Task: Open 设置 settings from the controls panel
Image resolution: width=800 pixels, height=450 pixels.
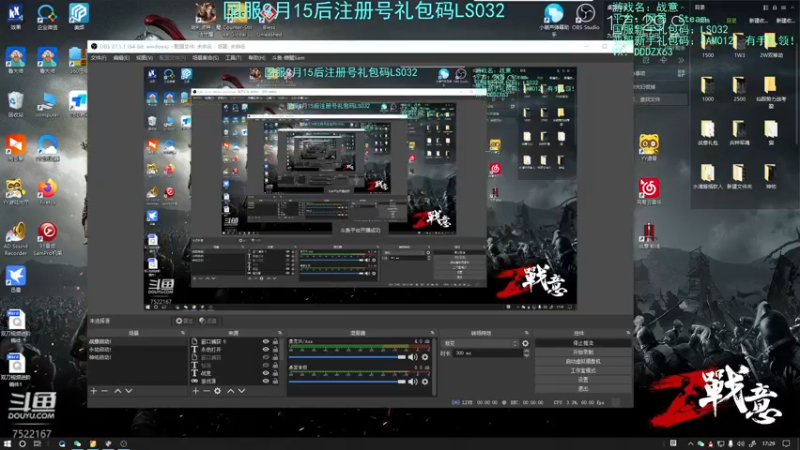Action: pos(583,380)
